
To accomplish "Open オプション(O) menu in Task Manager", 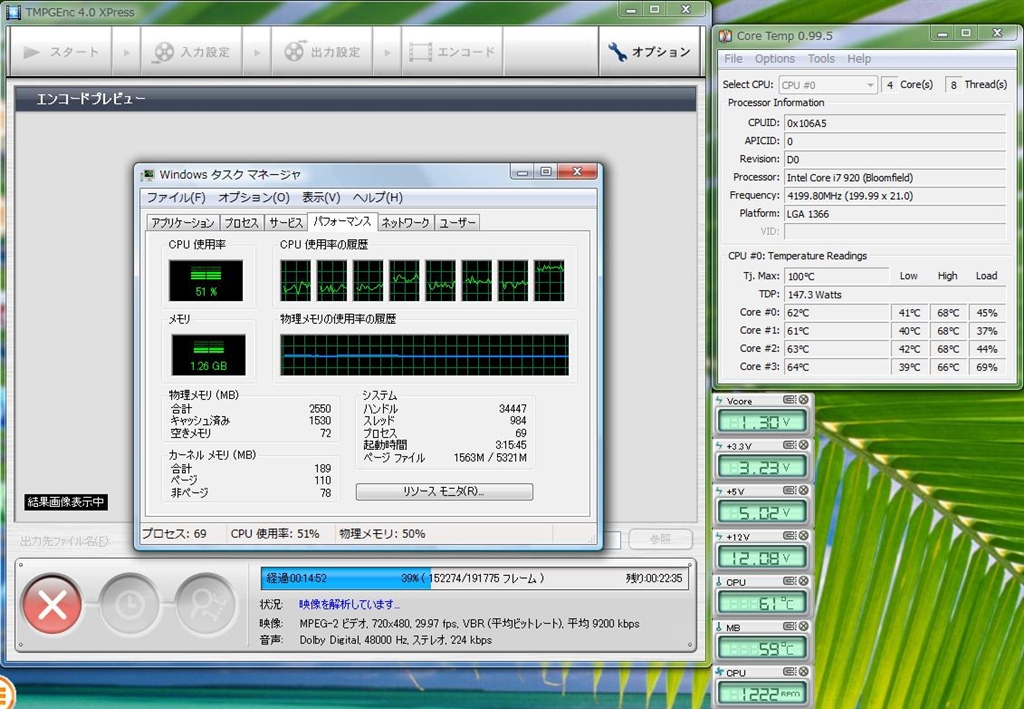I will 253,197.
